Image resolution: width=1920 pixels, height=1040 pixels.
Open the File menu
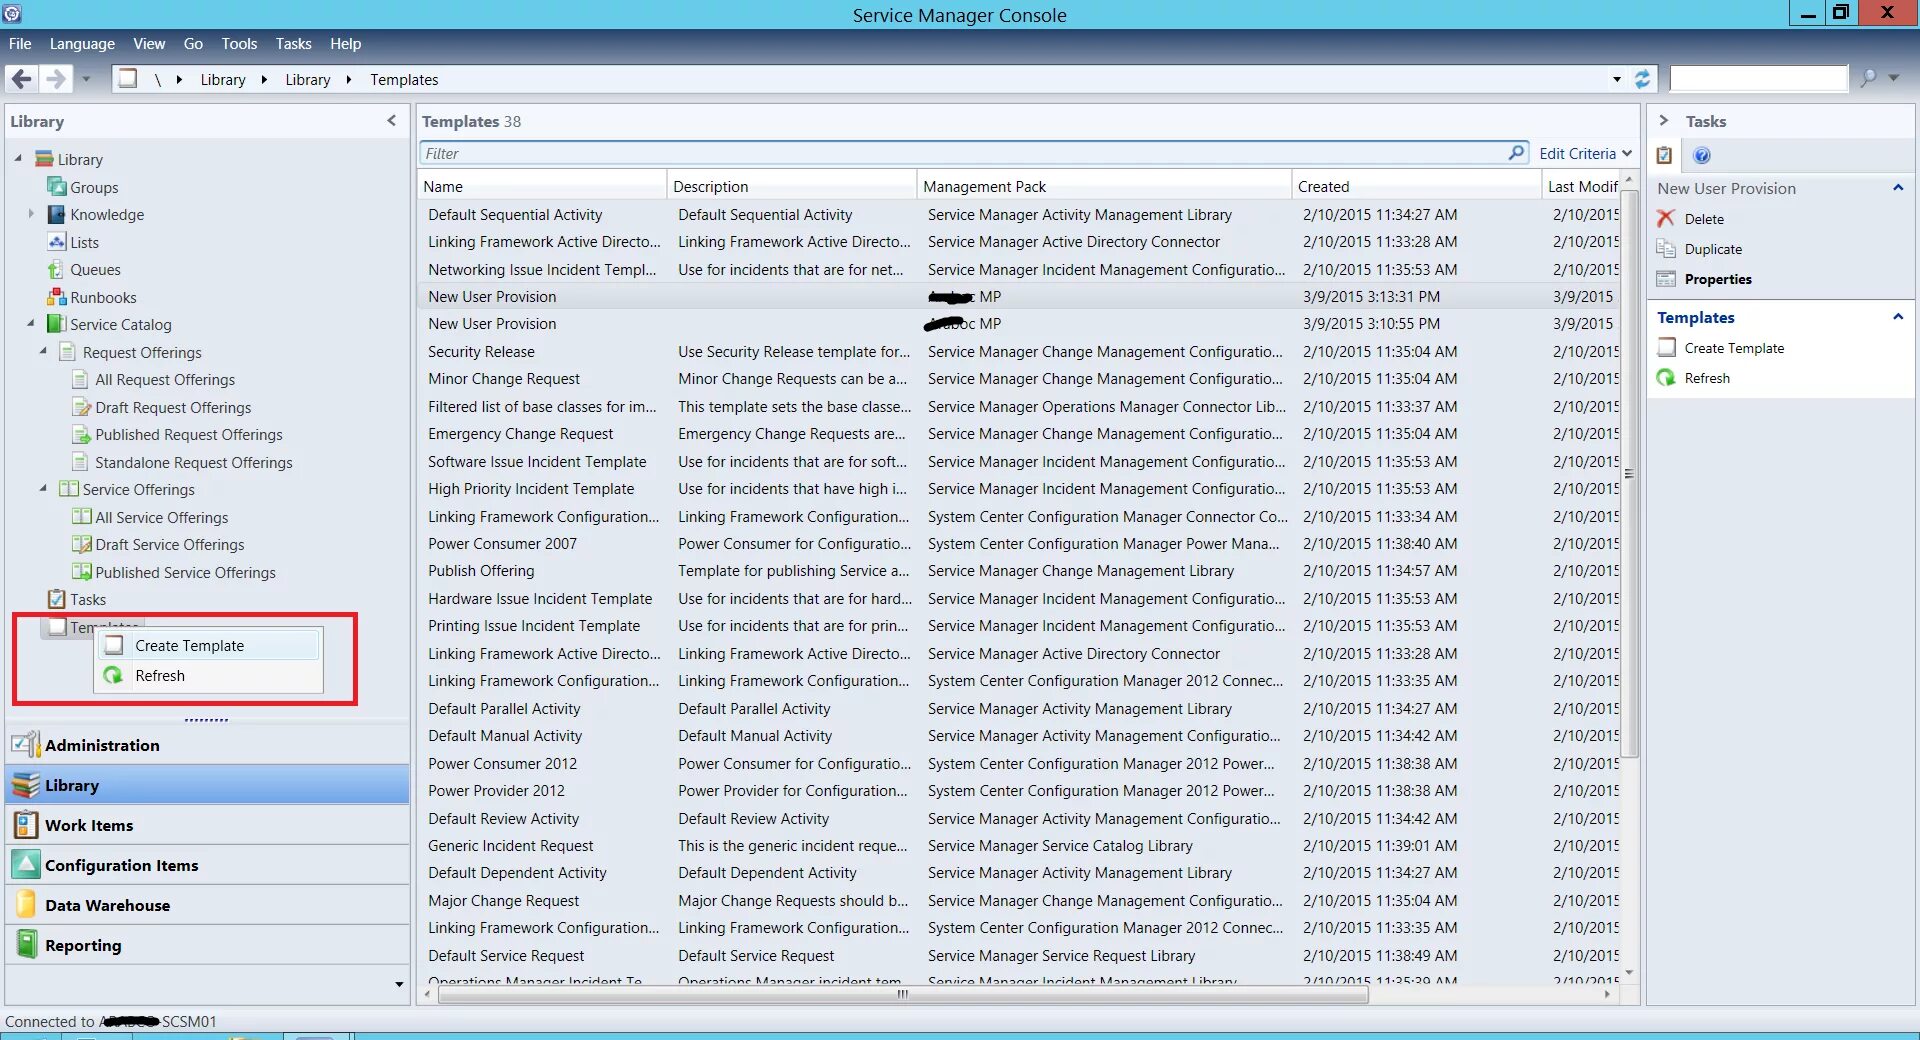coord(20,44)
